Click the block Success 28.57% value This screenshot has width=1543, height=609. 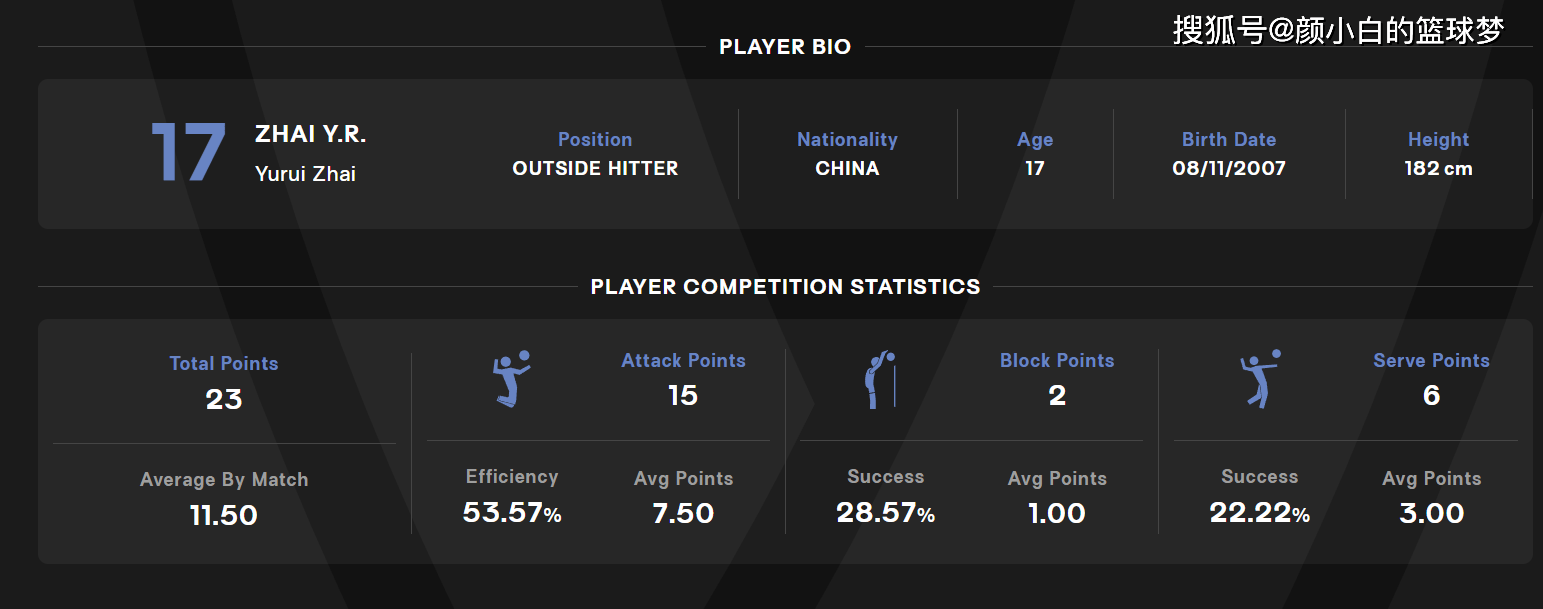885,514
